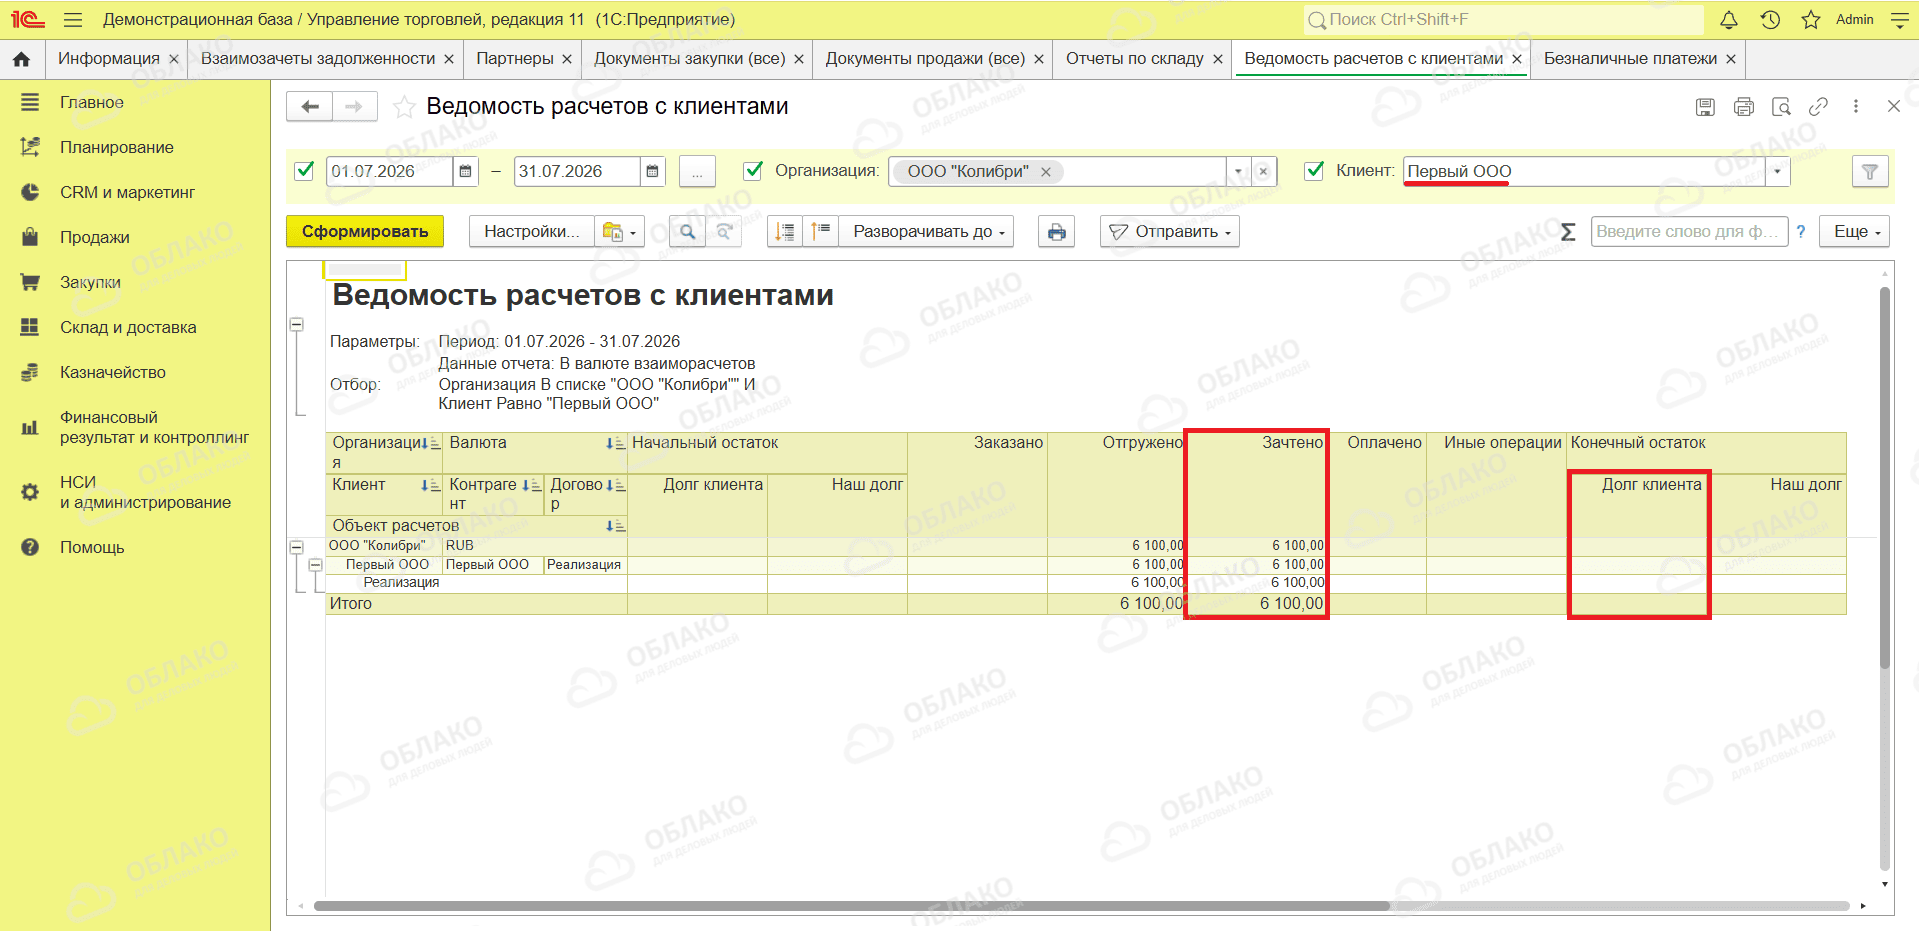Click the period selection "..." button
The image size is (1919, 931).
click(697, 172)
